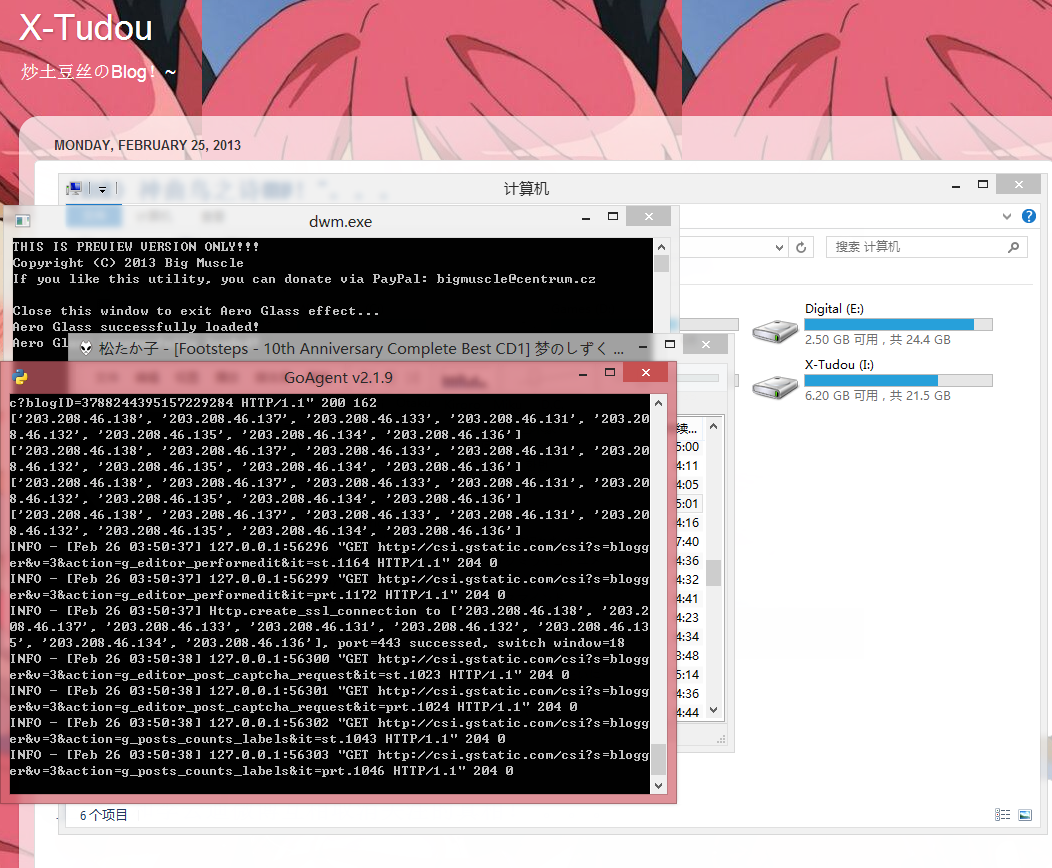Click the GoAgent console scrollbar thumb

tap(659, 759)
